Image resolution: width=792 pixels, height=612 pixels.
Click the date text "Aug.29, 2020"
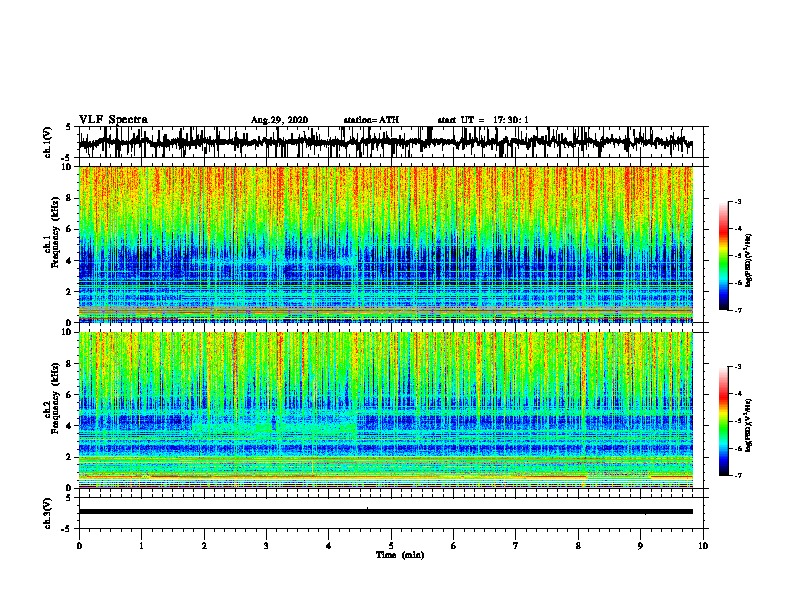click(x=279, y=120)
